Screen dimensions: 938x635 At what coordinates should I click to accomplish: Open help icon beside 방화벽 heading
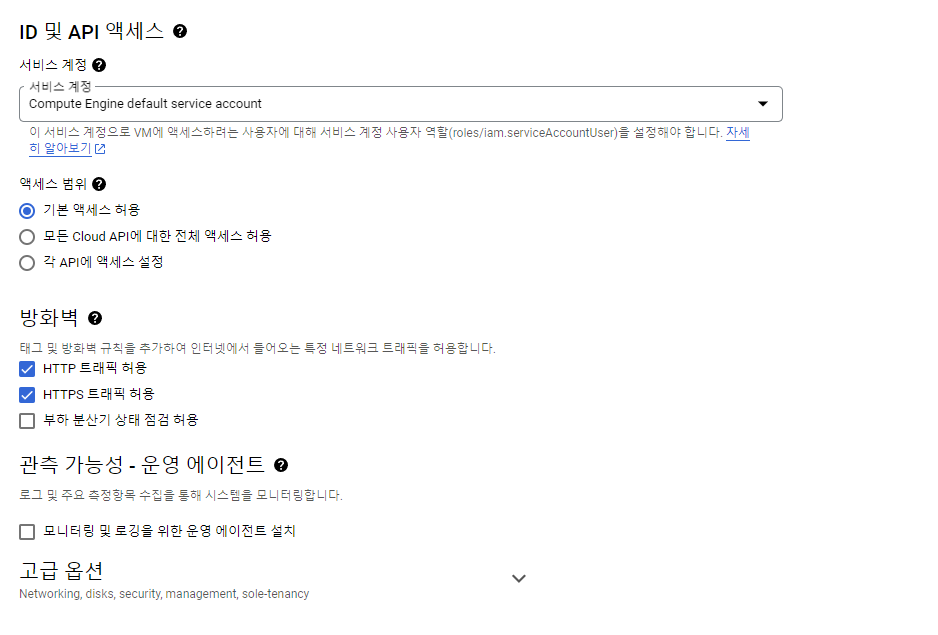[95, 318]
